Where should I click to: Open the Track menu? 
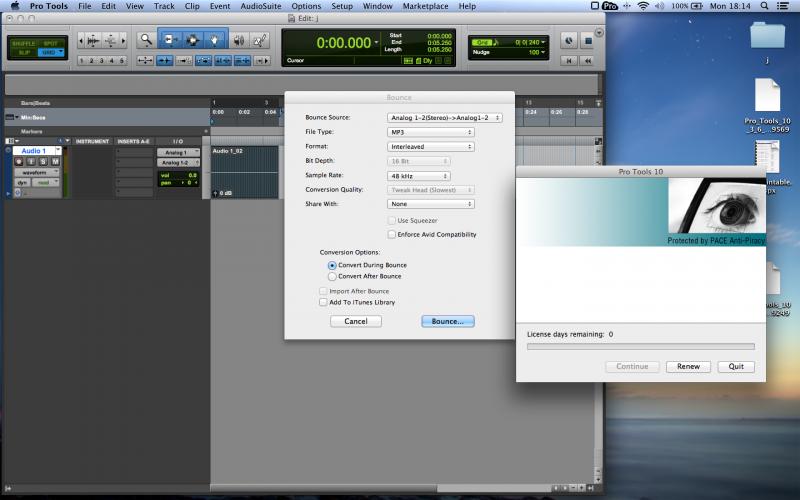coord(164,6)
